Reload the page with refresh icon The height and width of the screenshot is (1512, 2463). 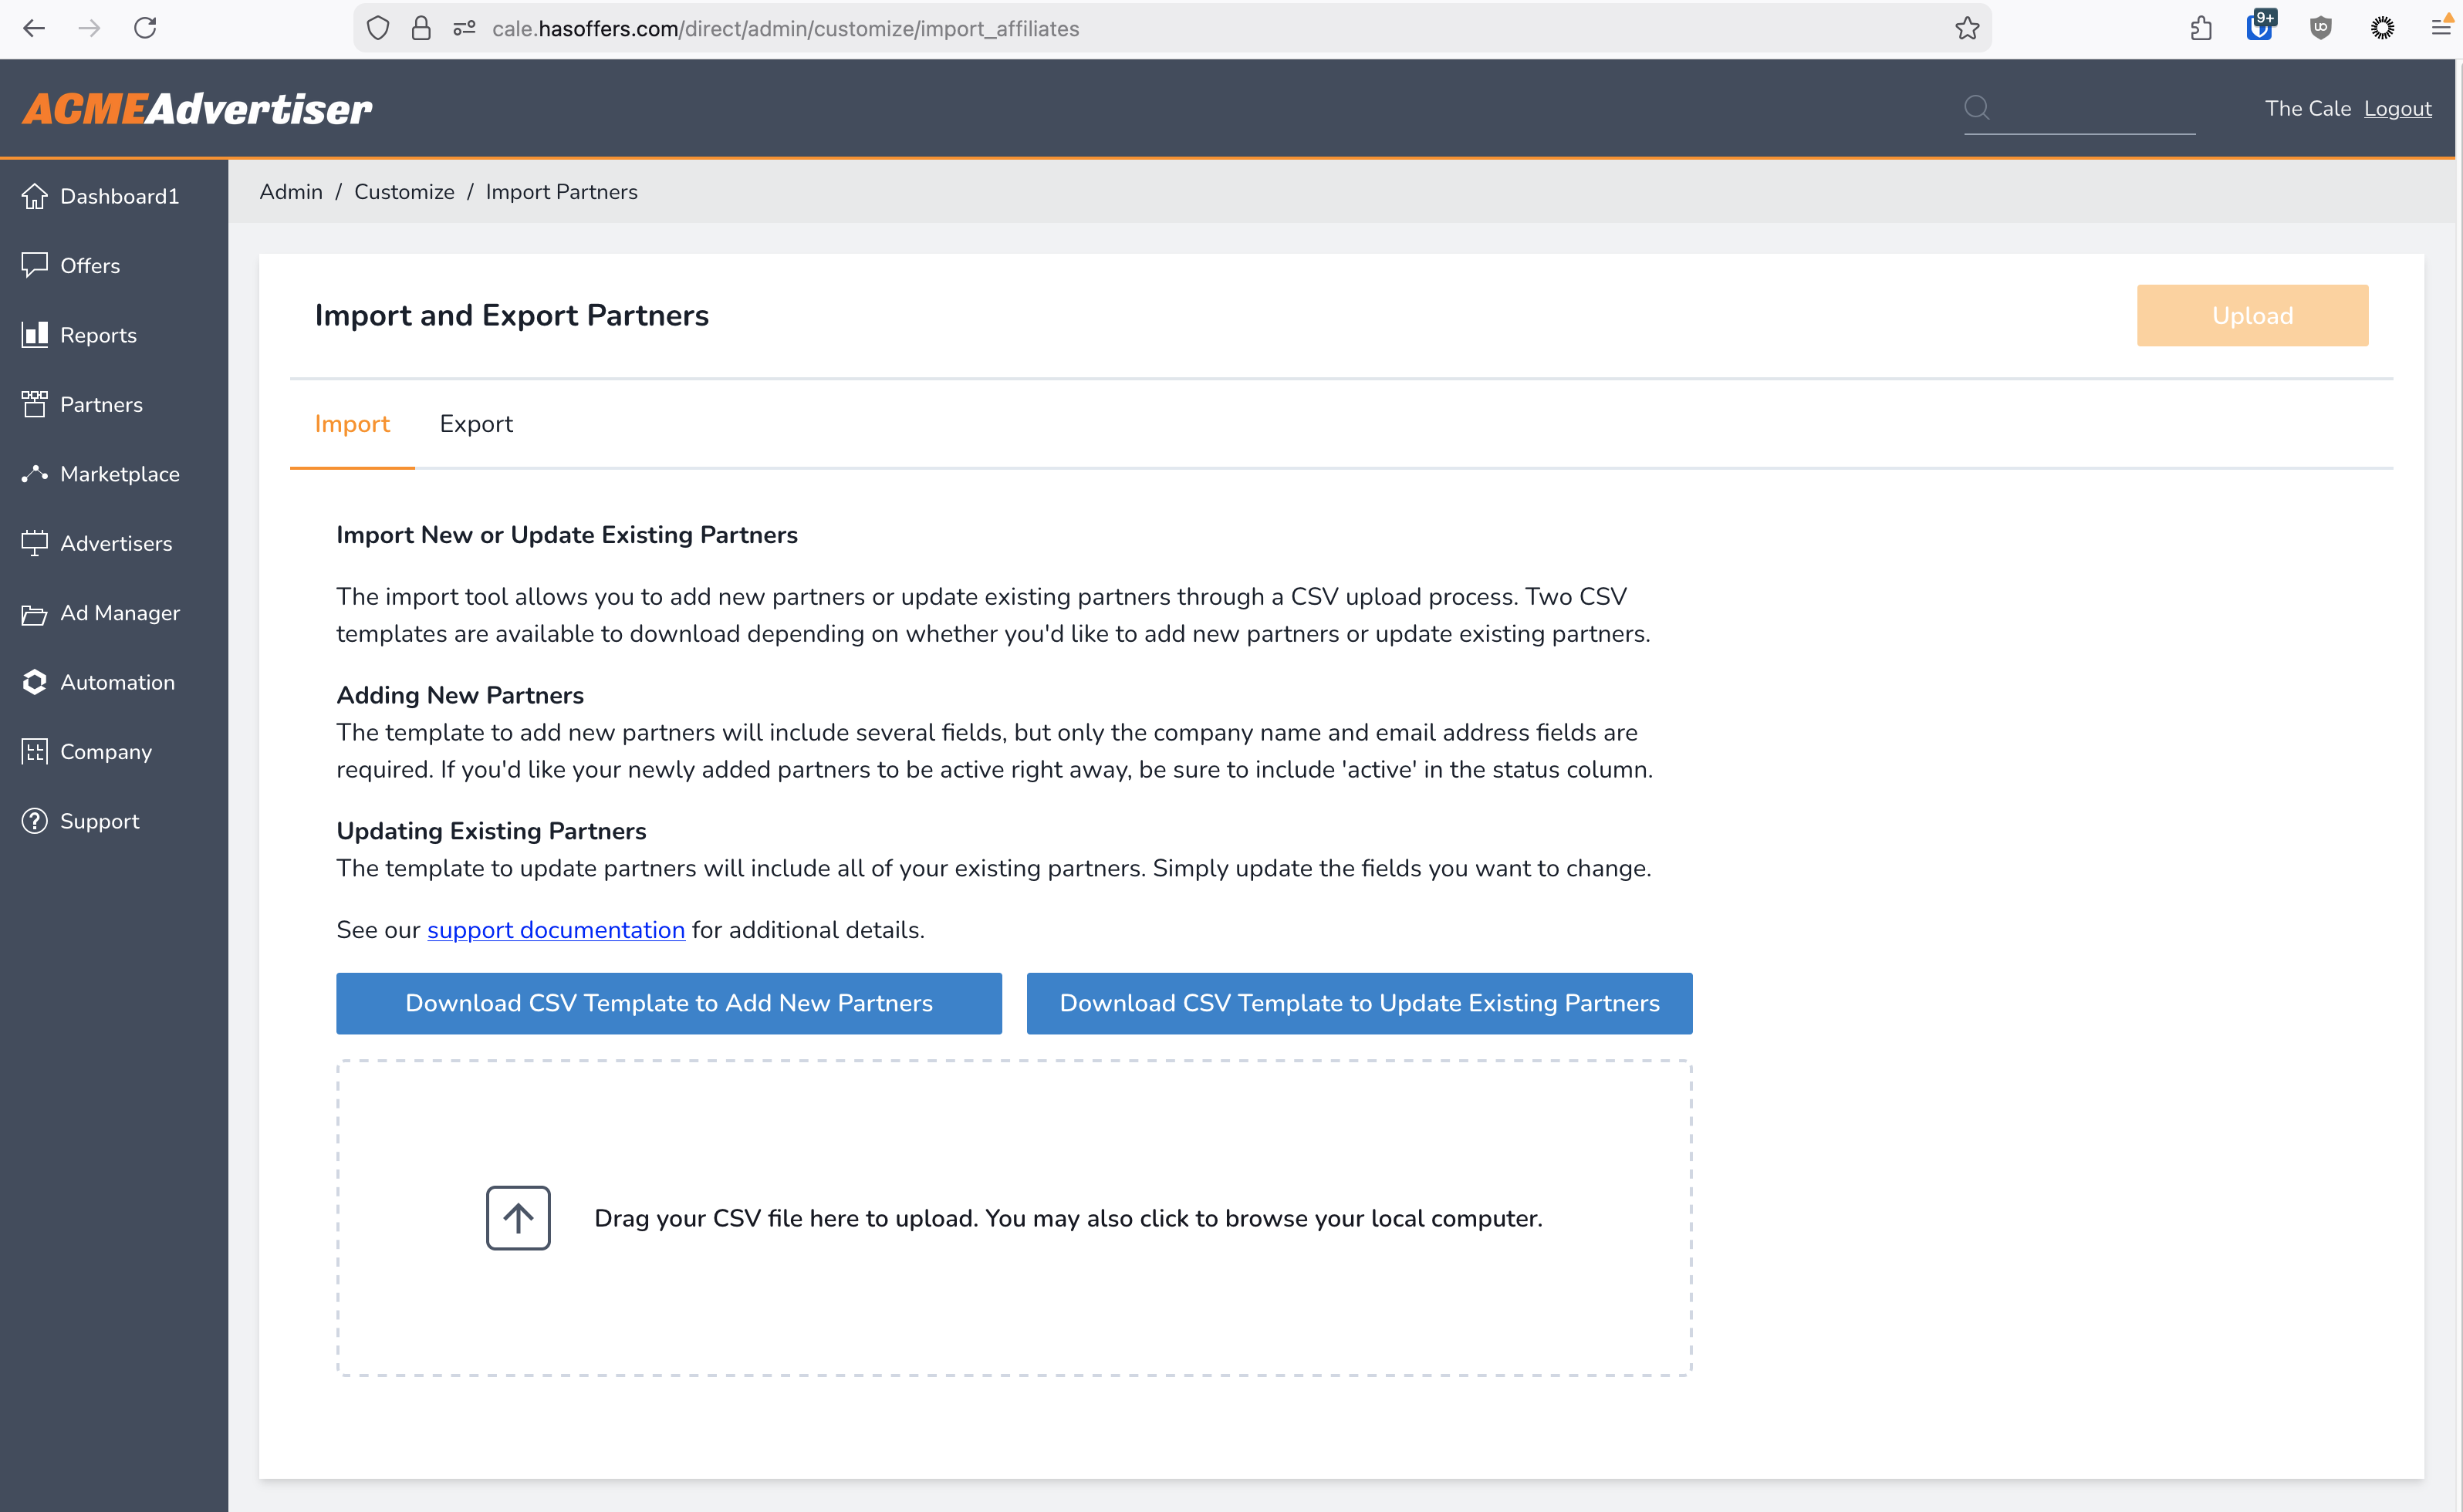(x=145, y=28)
